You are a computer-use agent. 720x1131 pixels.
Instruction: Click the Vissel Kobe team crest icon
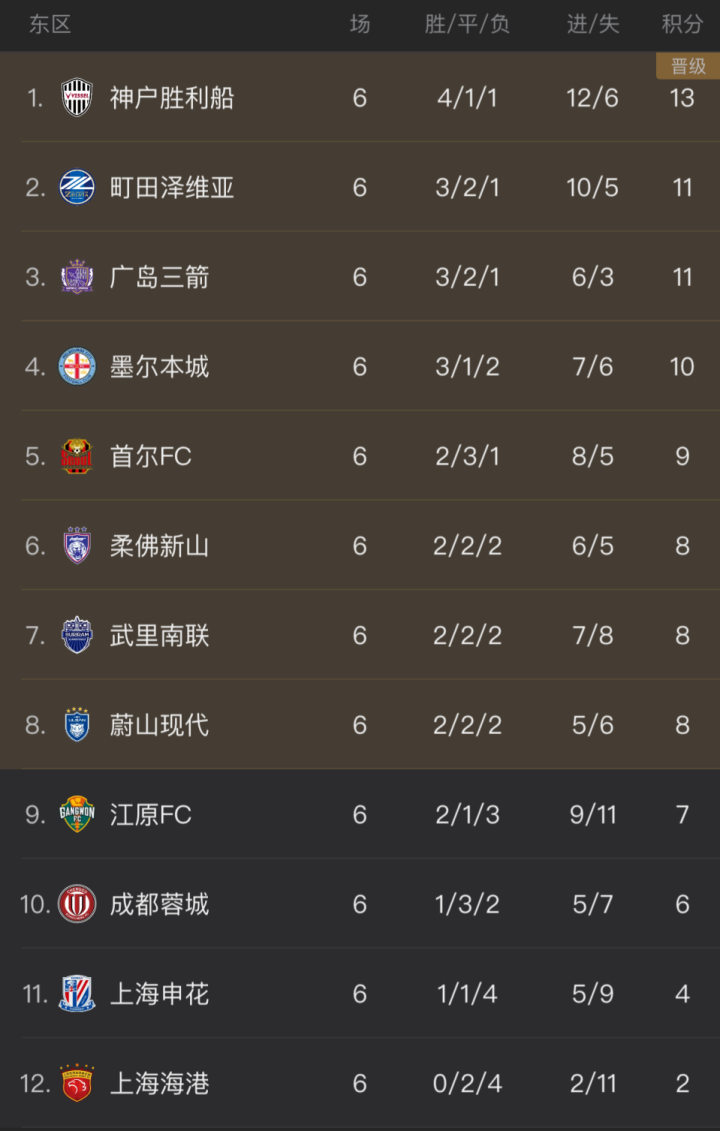(x=77, y=98)
